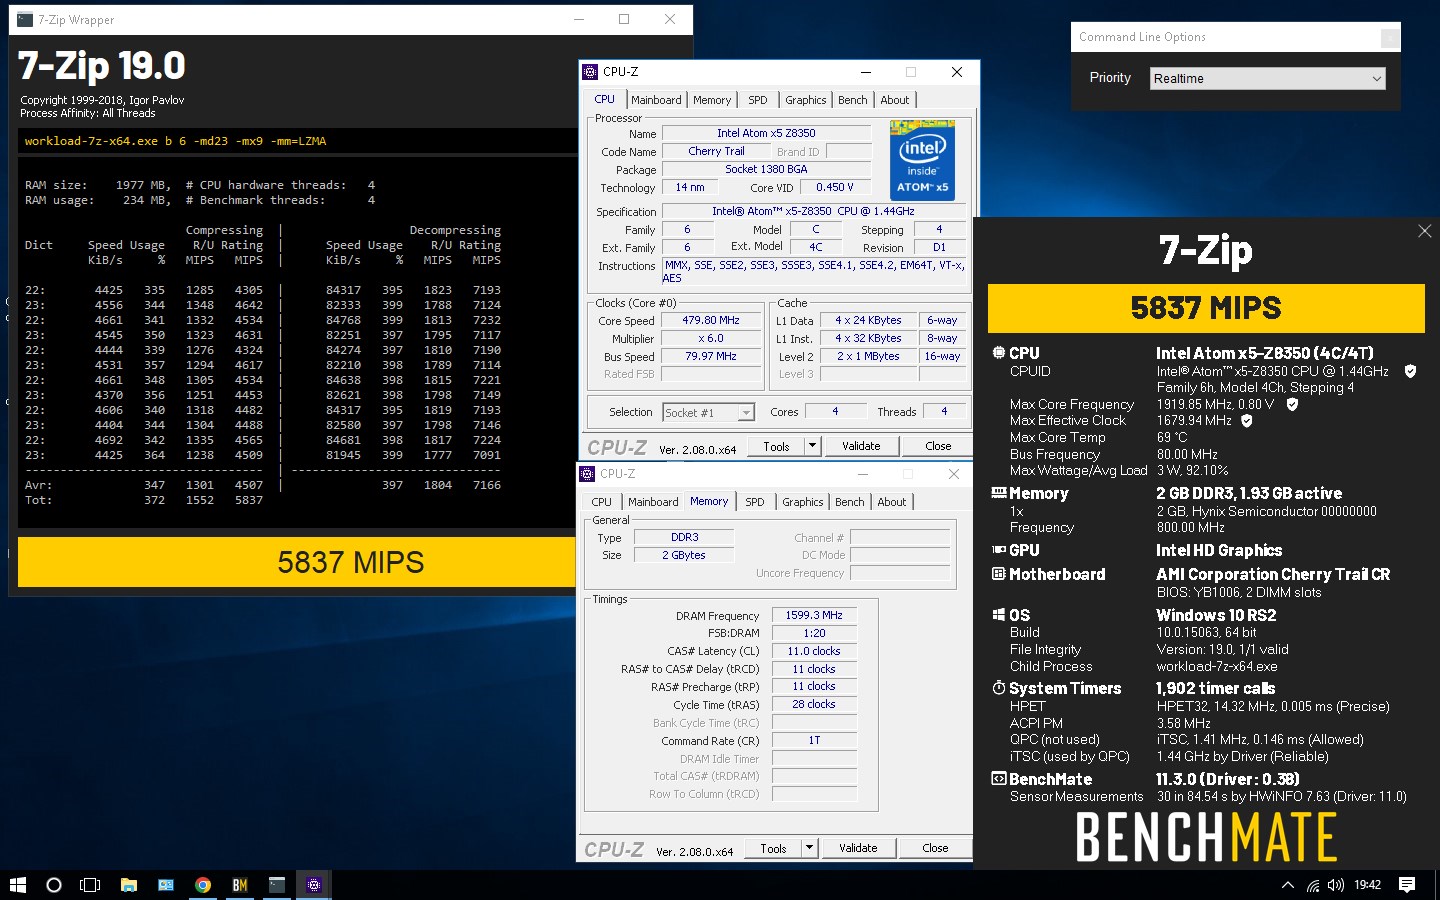Click the BenchMate section icon
Image resolution: width=1440 pixels, height=900 pixels.
[998, 779]
